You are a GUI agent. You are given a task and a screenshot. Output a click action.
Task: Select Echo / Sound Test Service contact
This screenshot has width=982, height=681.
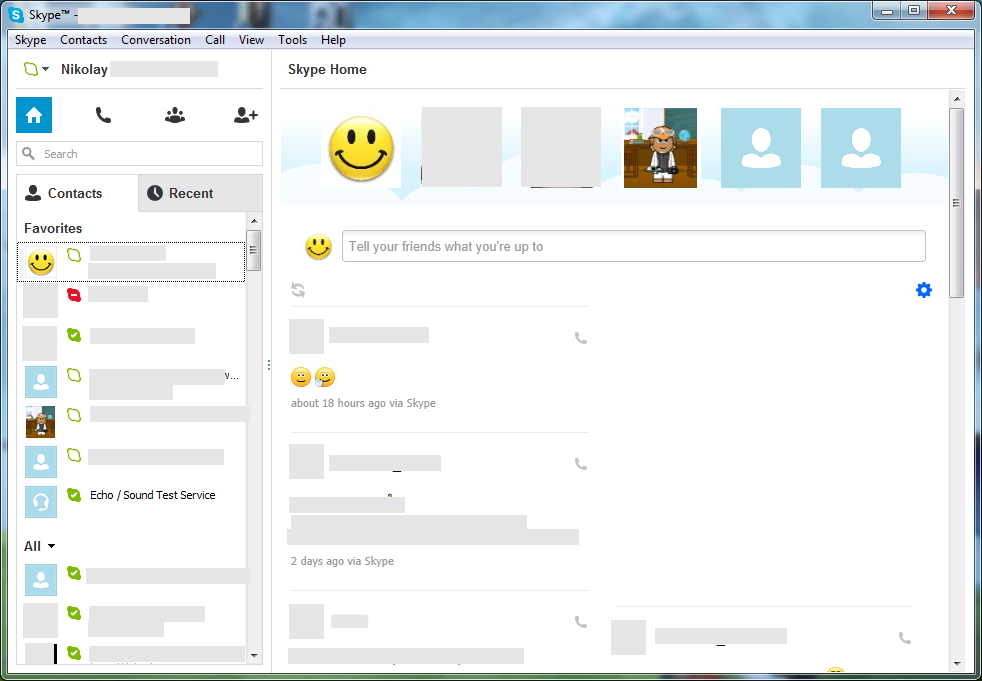[x=152, y=495]
